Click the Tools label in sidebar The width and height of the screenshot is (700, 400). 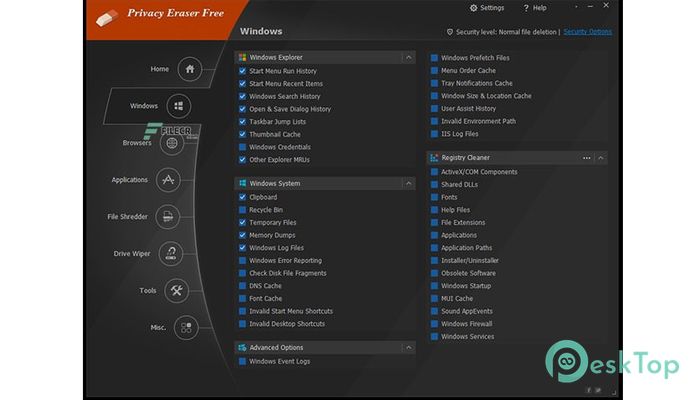(148, 291)
